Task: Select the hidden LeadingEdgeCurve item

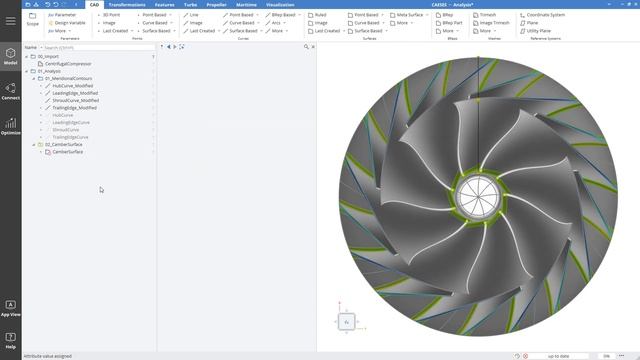Action: pos(71,122)
